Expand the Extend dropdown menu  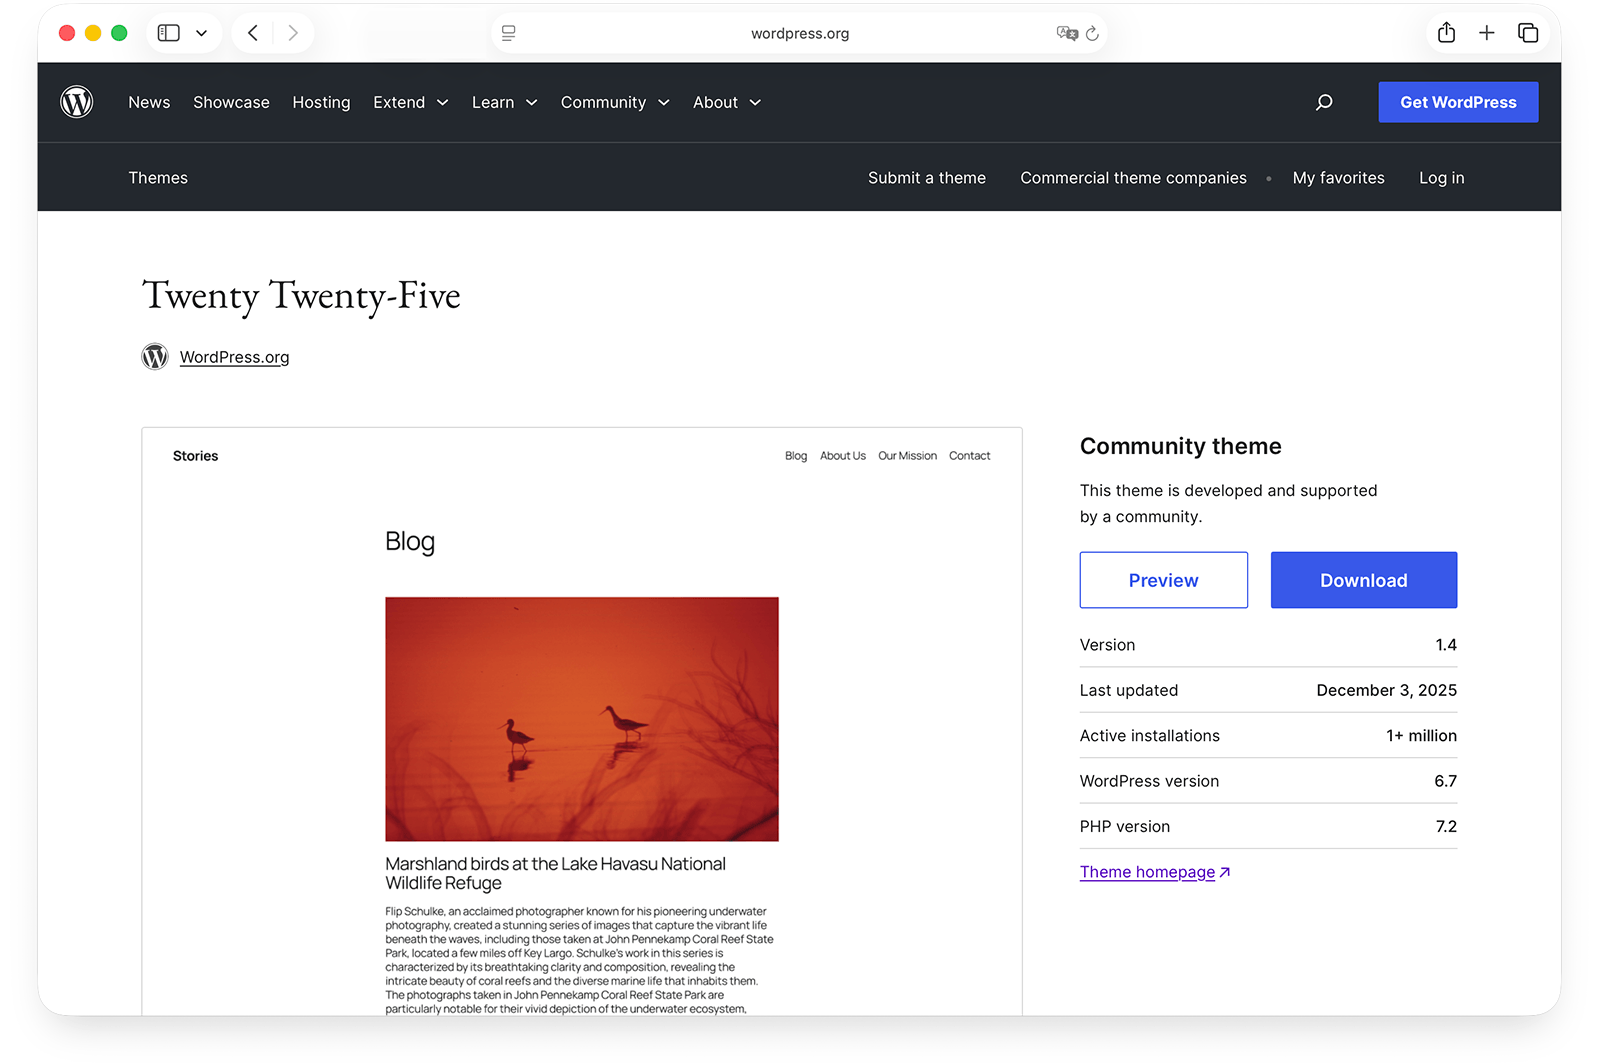(410, 102)
